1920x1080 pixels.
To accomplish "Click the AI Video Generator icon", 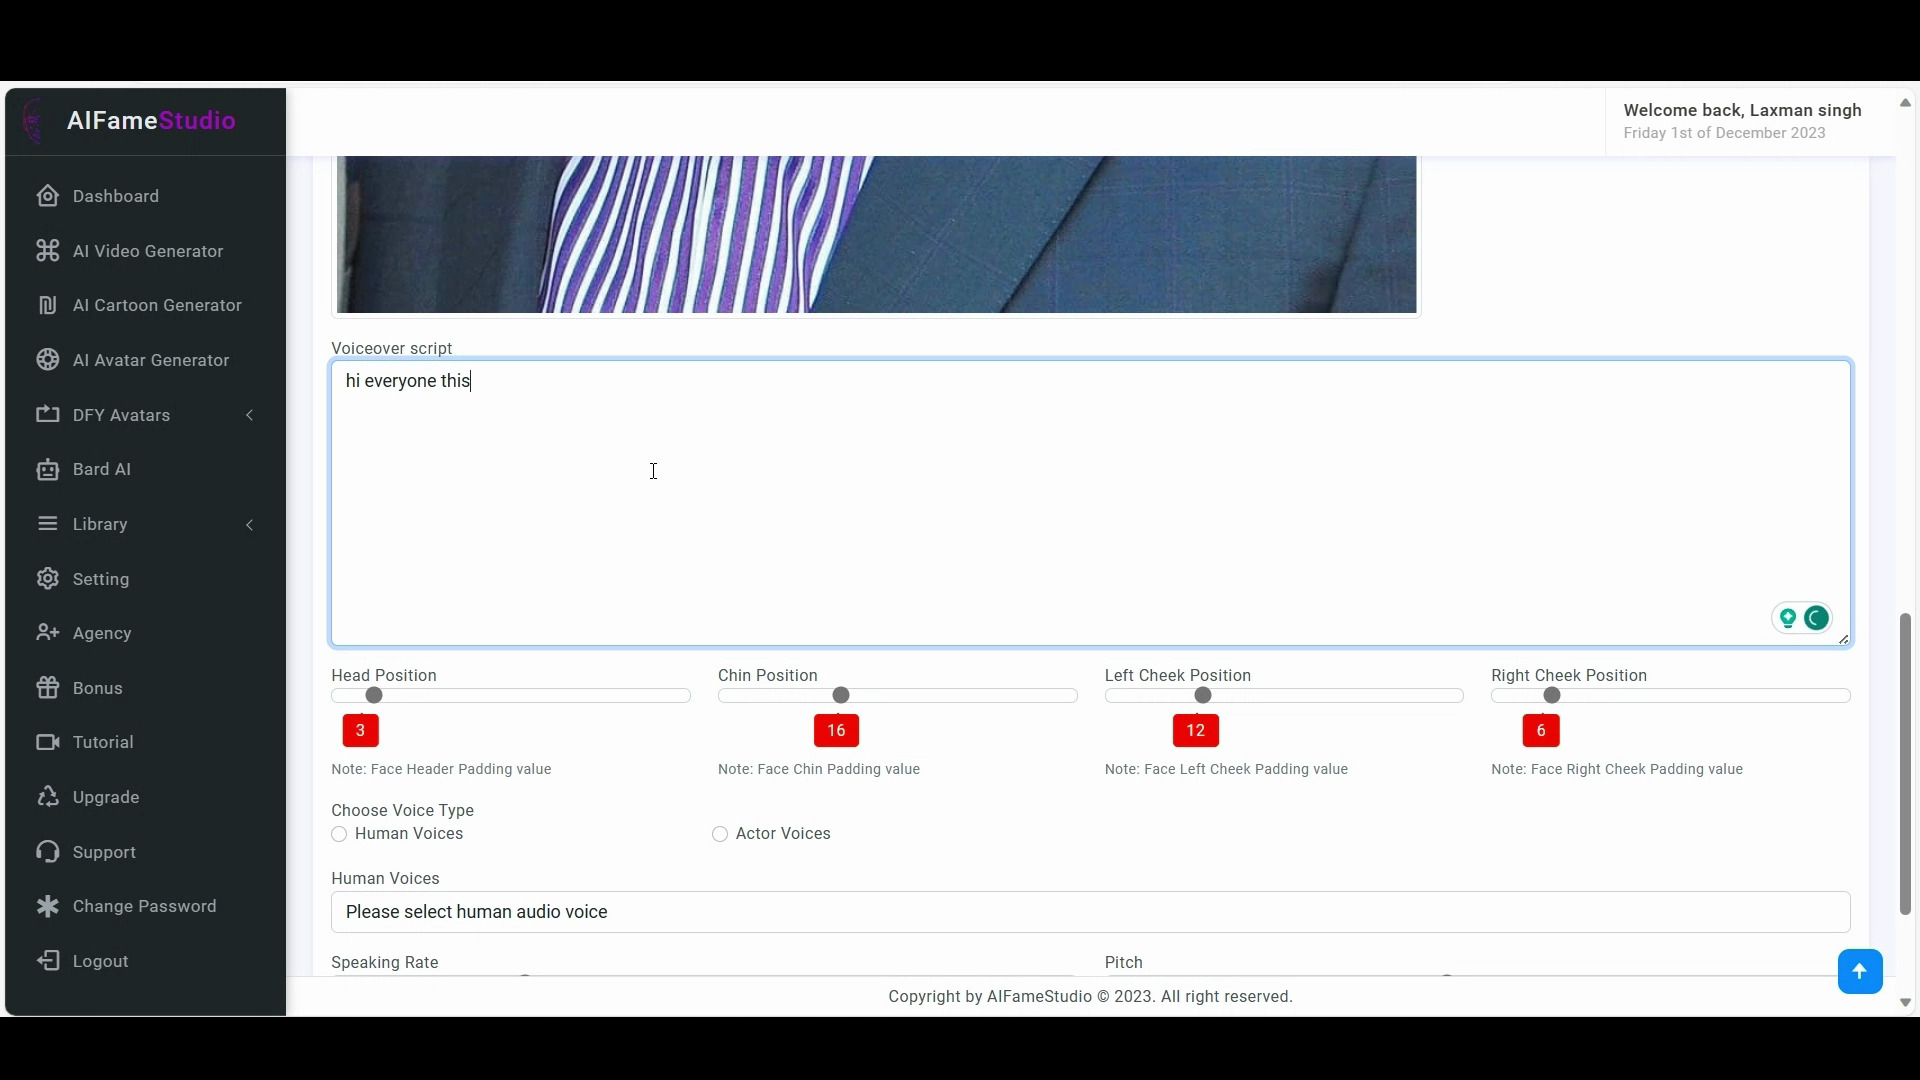I will [x=47, y=251].
